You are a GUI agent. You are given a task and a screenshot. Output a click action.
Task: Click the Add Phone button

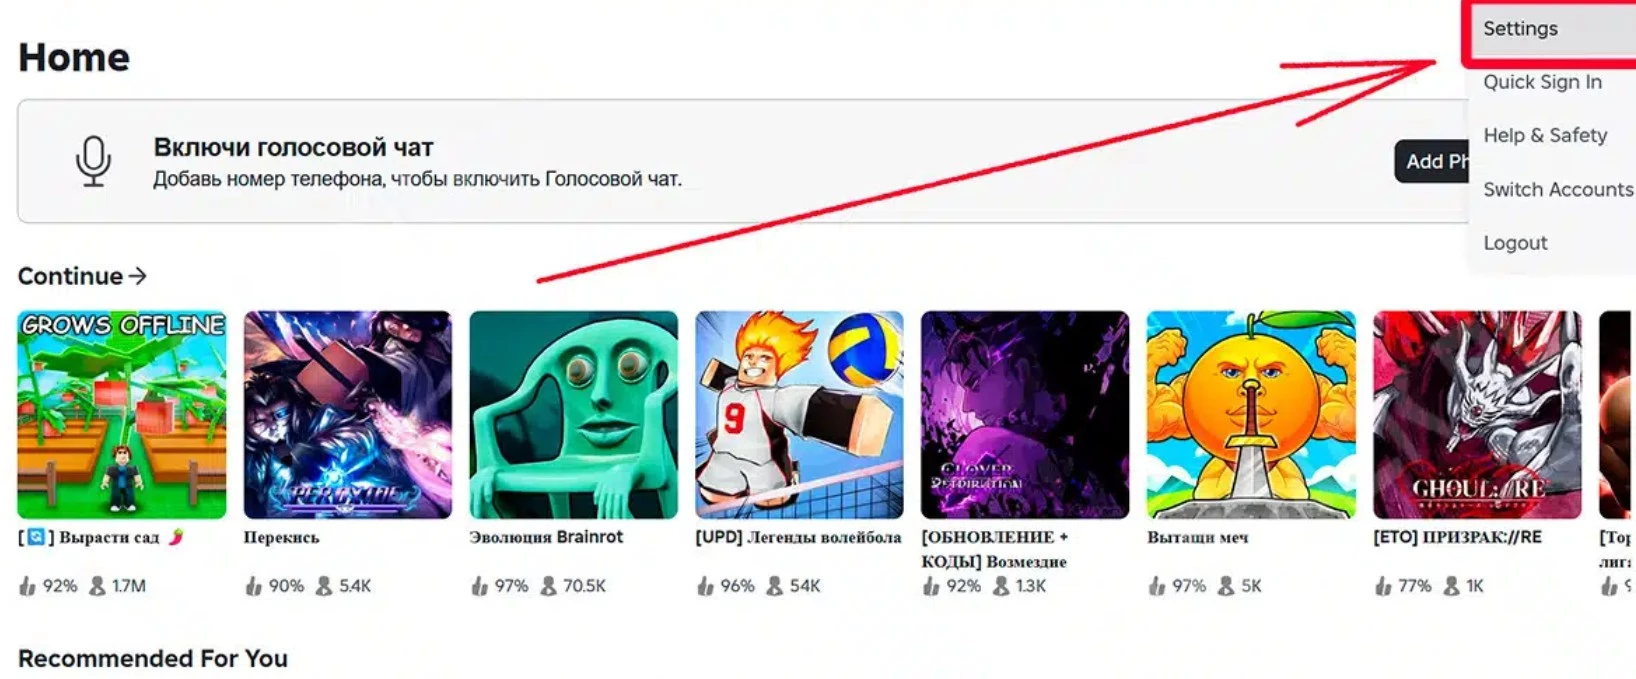(x=1432, y=161)
